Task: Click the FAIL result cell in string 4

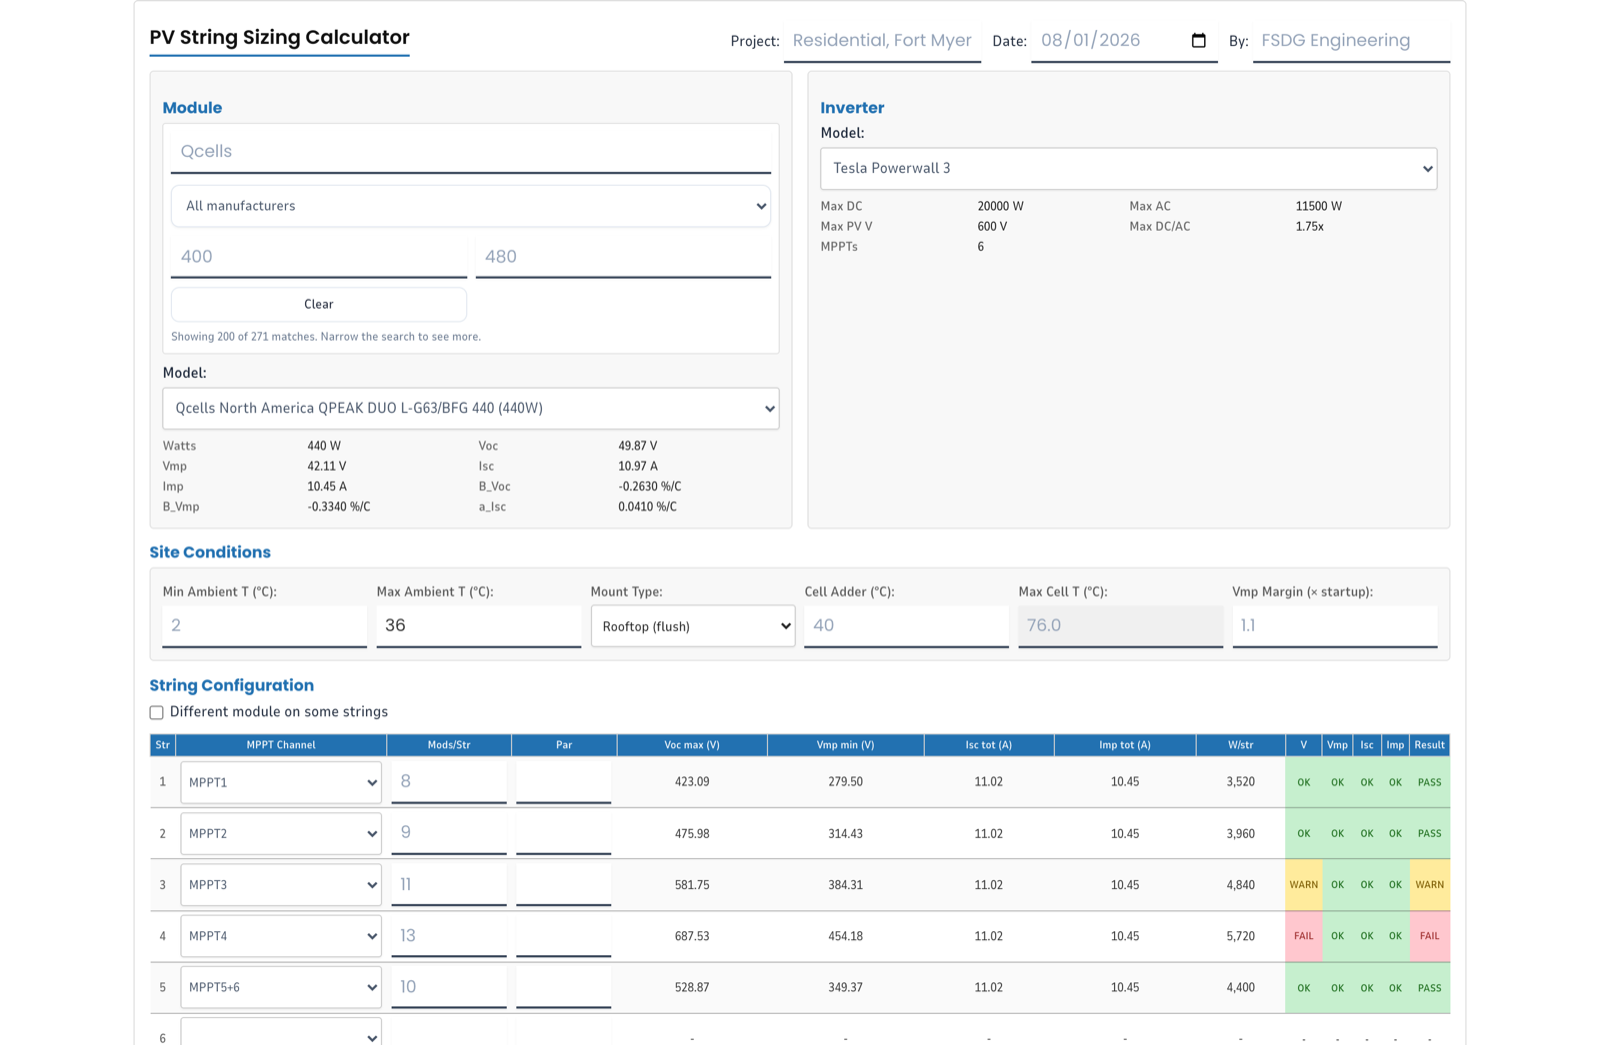Action: tap(1429, 936)
